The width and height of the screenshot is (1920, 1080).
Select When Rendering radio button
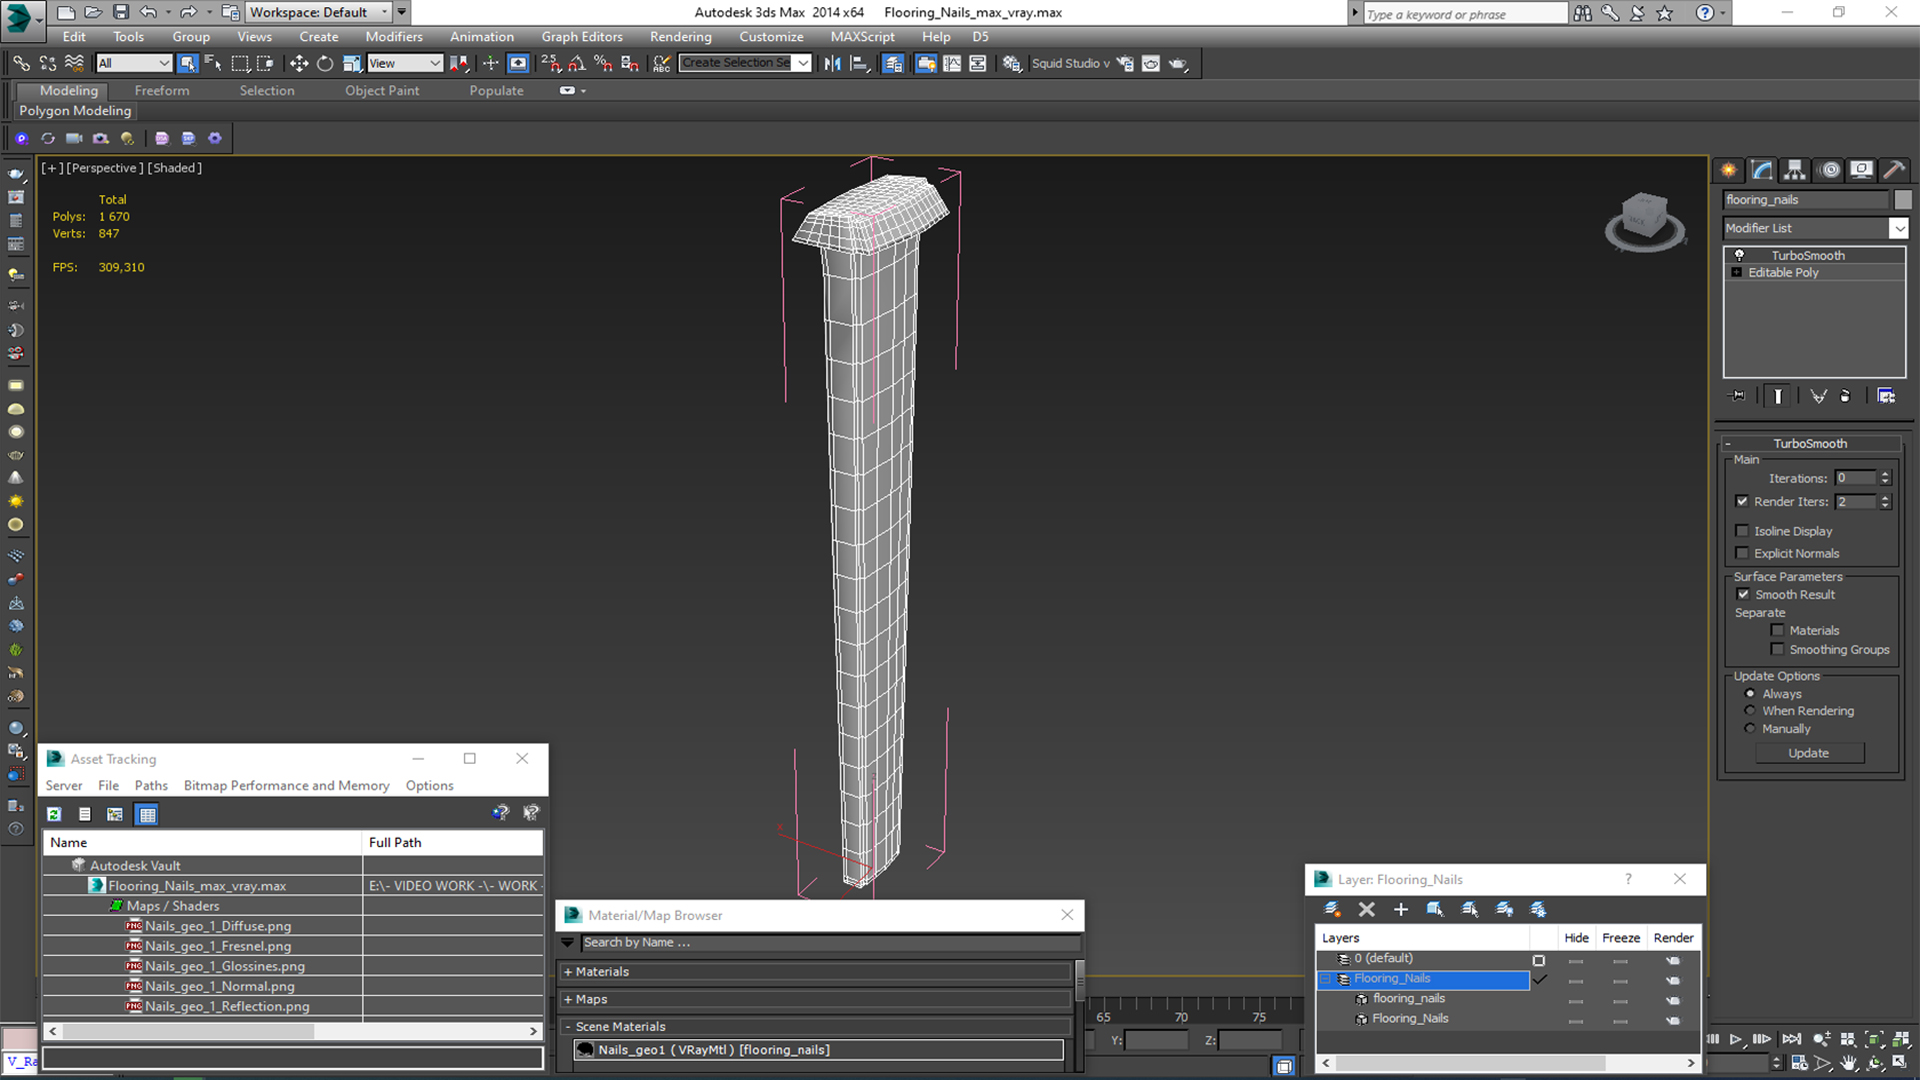(1751, 711)
